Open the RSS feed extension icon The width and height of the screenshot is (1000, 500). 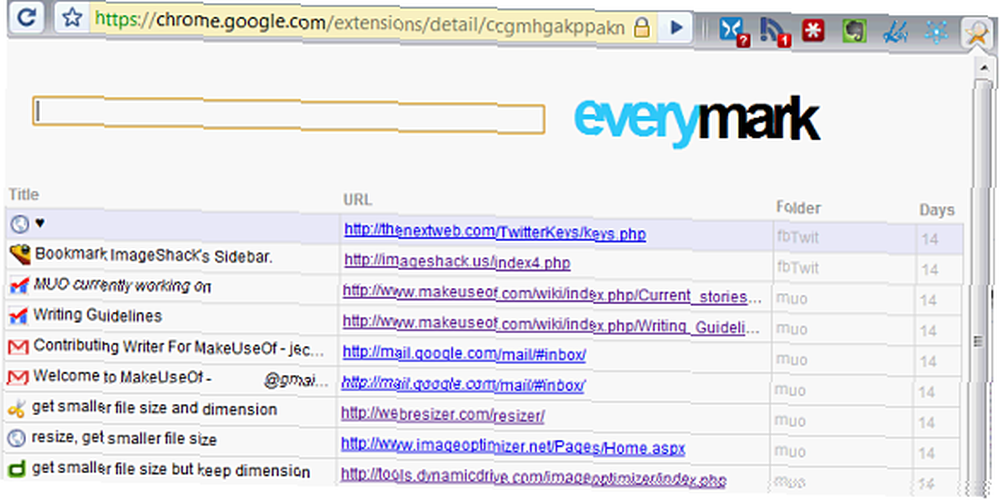[x=775, y=32]
